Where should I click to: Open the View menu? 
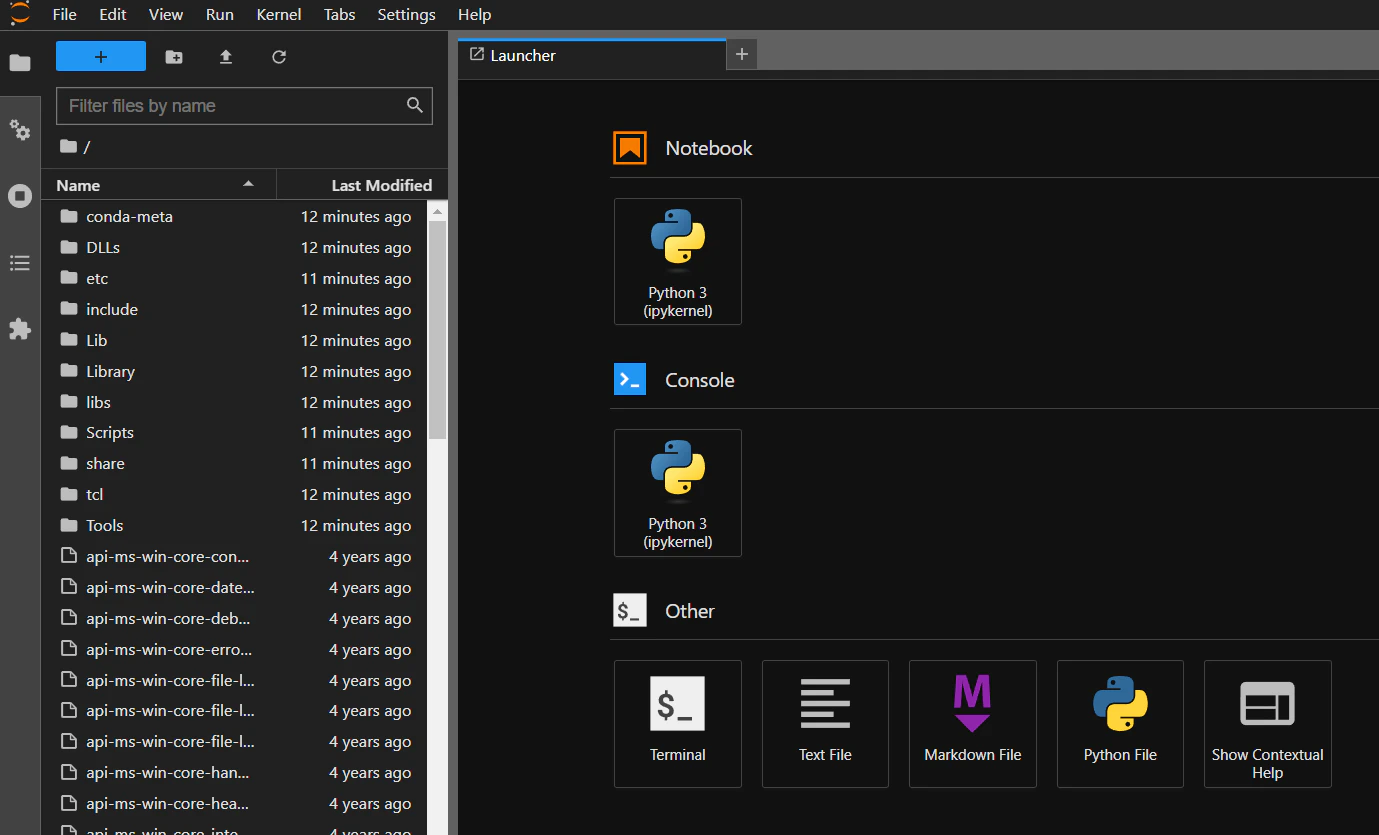tap(166, 15)
